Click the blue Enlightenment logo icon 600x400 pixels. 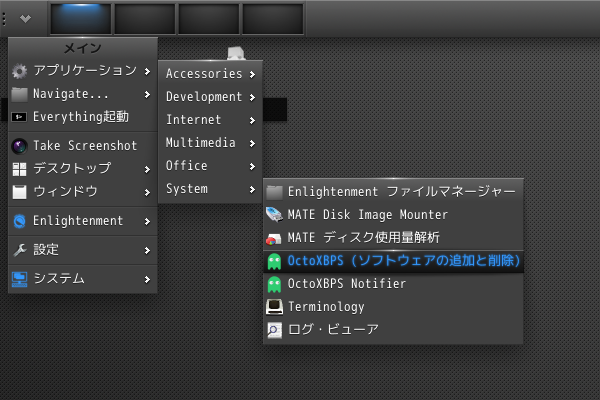tap(20, 221)
